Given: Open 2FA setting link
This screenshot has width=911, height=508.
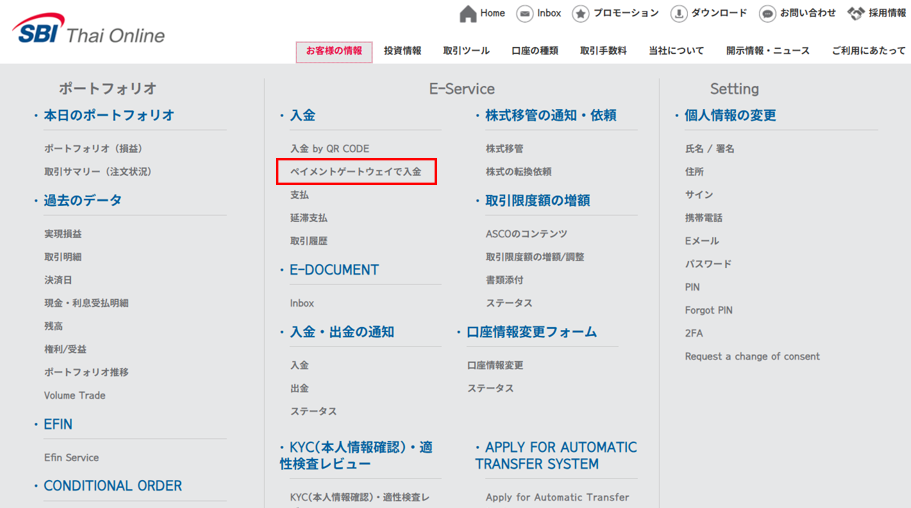Looking at the screenshot, I should (x=694, y=334).
